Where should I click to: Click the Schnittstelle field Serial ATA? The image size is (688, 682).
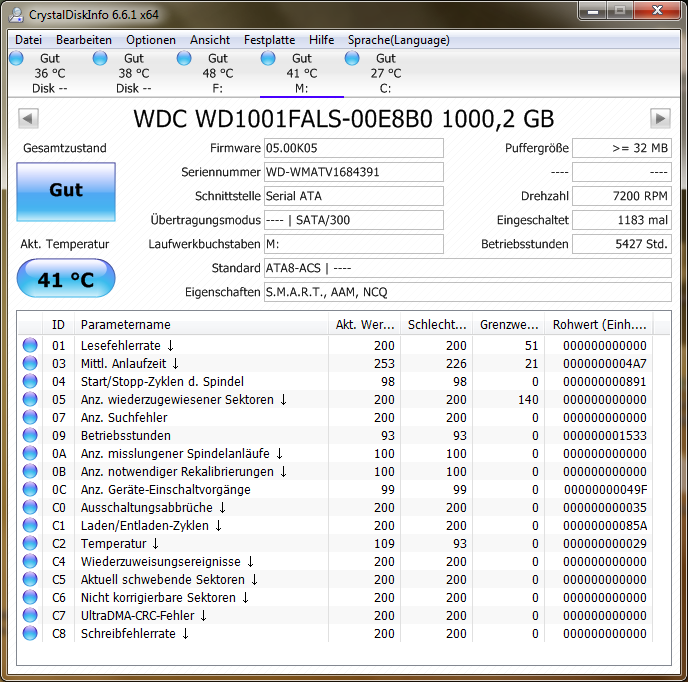coord(354,196)
